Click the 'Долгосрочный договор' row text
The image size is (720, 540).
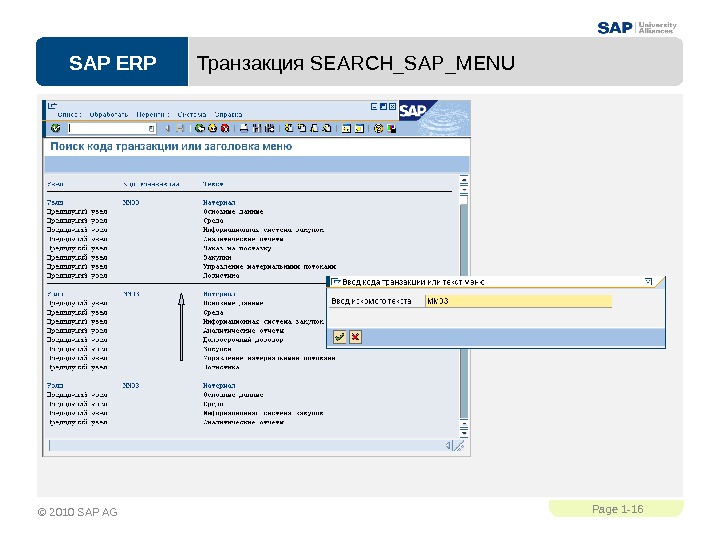pyautogui.click(x=243, y=340)
